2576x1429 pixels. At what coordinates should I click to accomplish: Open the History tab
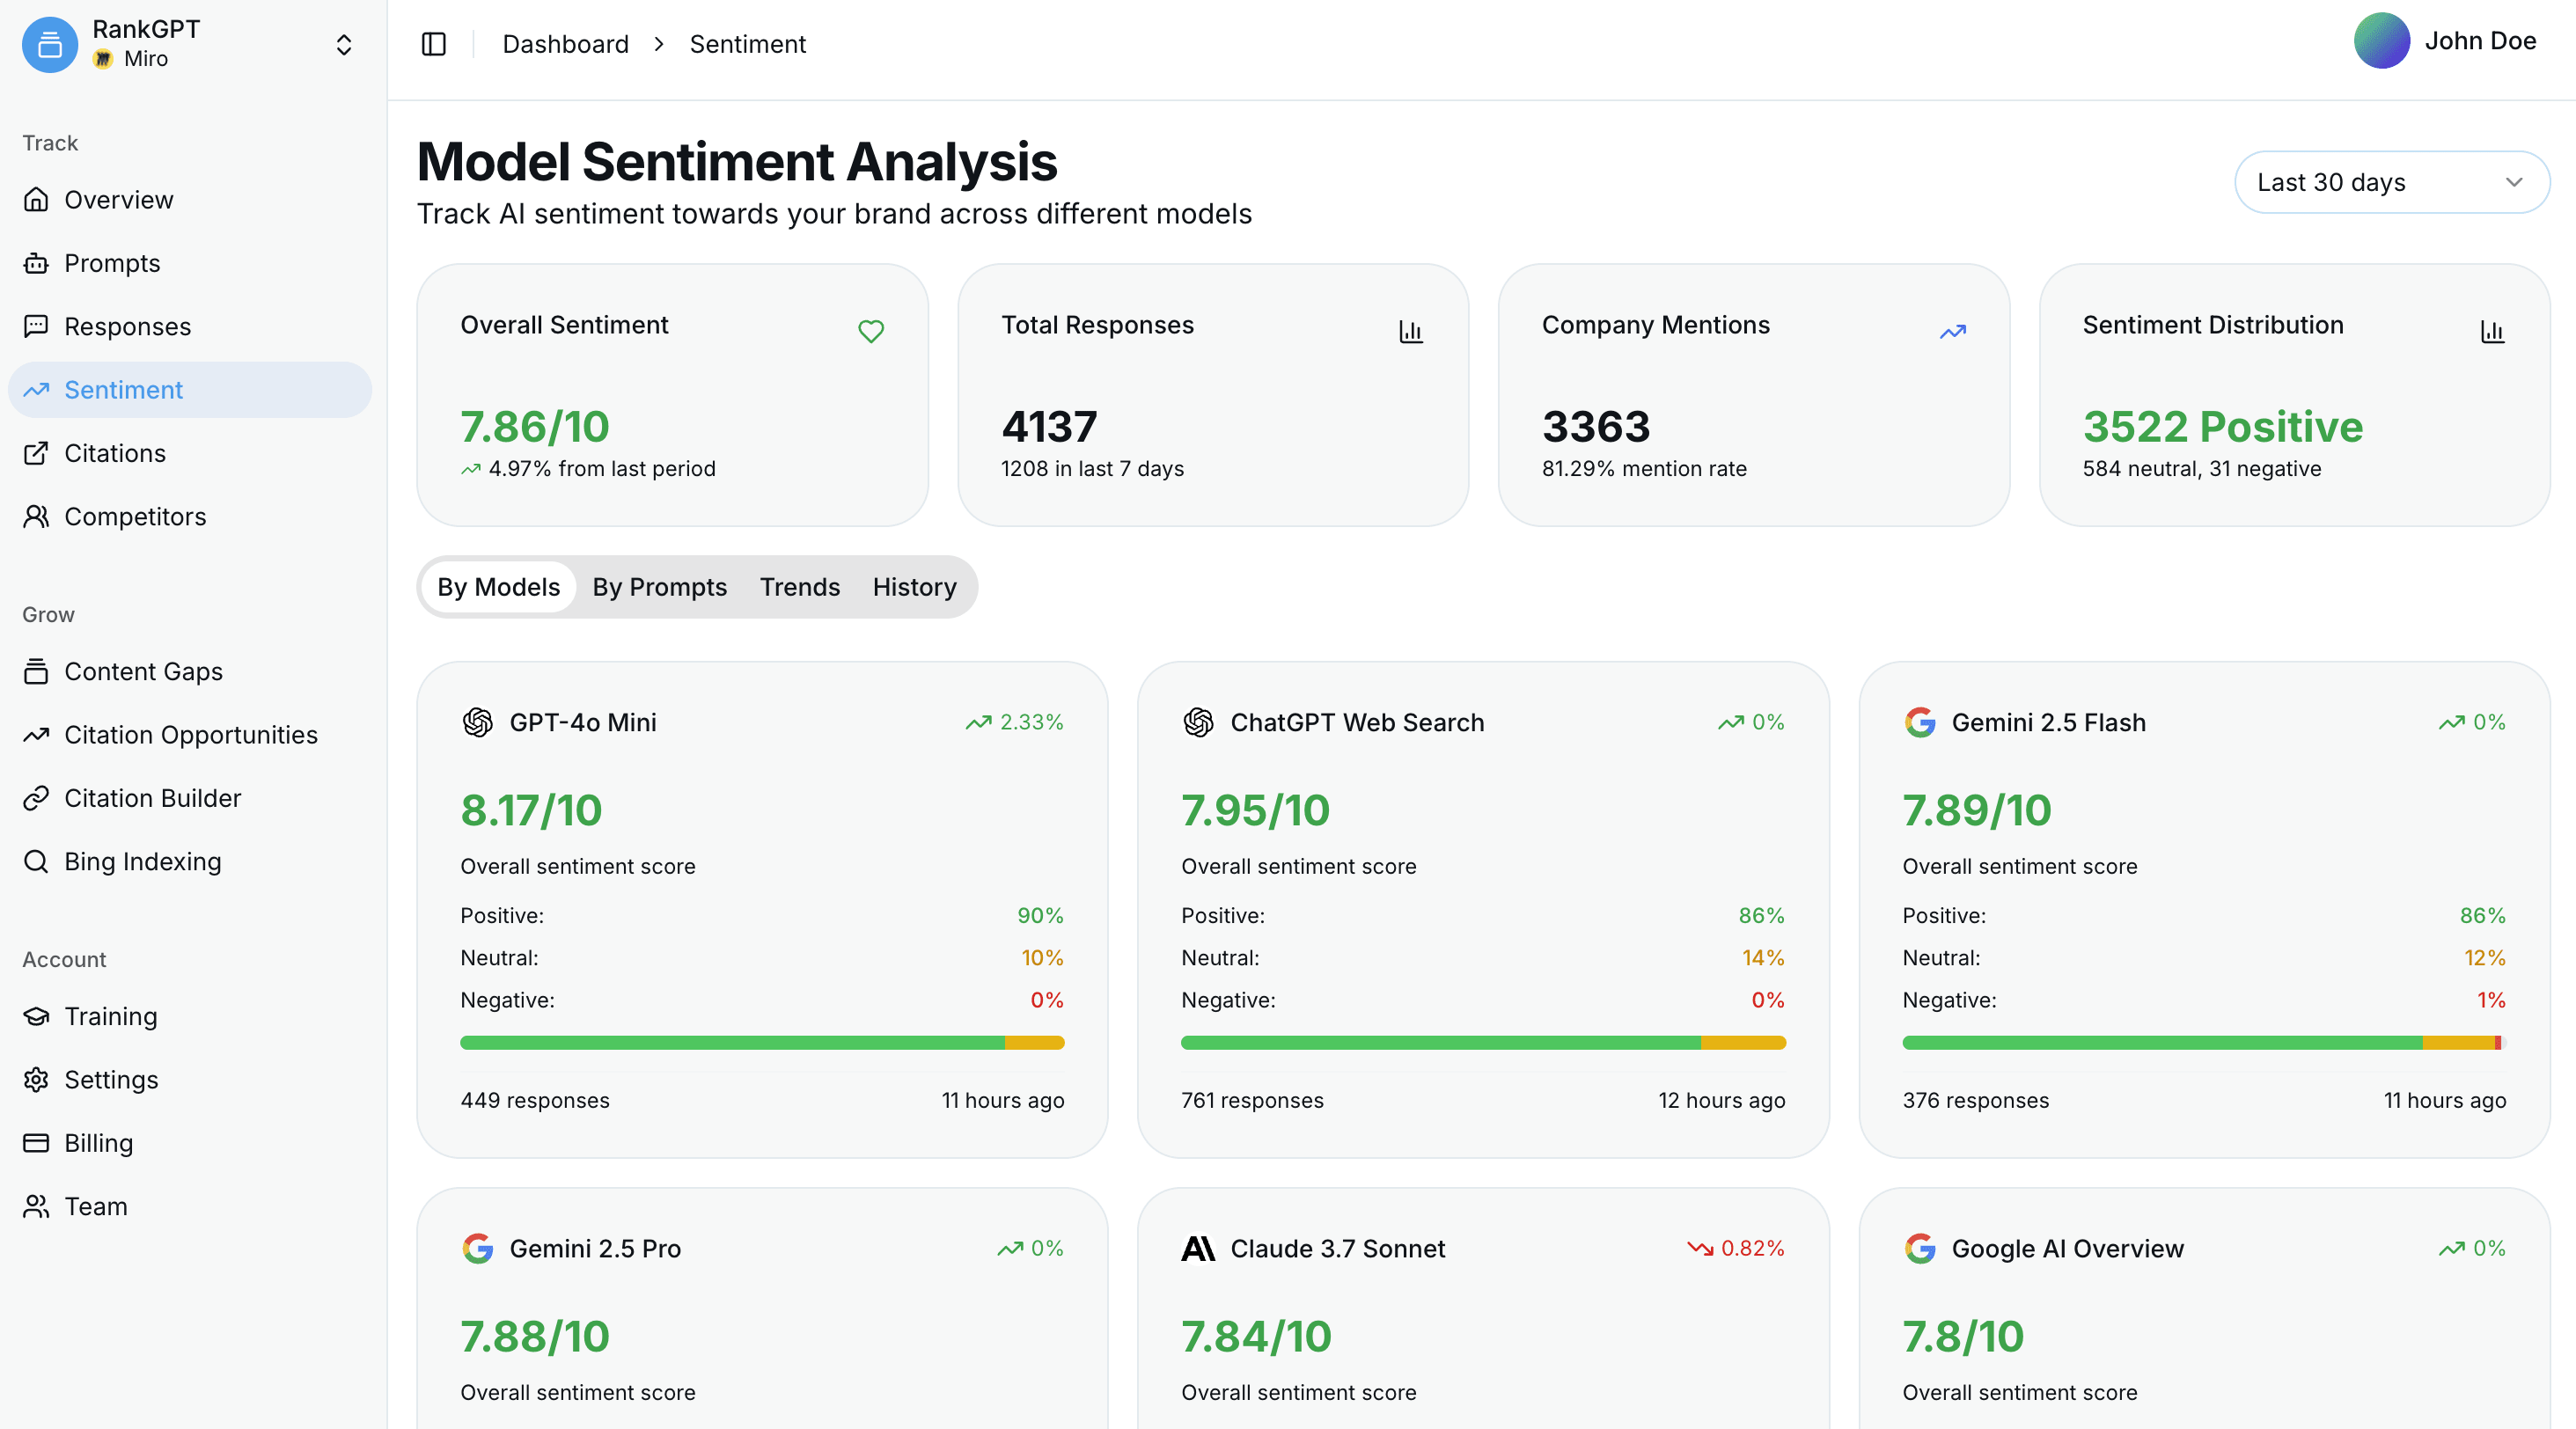click(x=914, y=587)
